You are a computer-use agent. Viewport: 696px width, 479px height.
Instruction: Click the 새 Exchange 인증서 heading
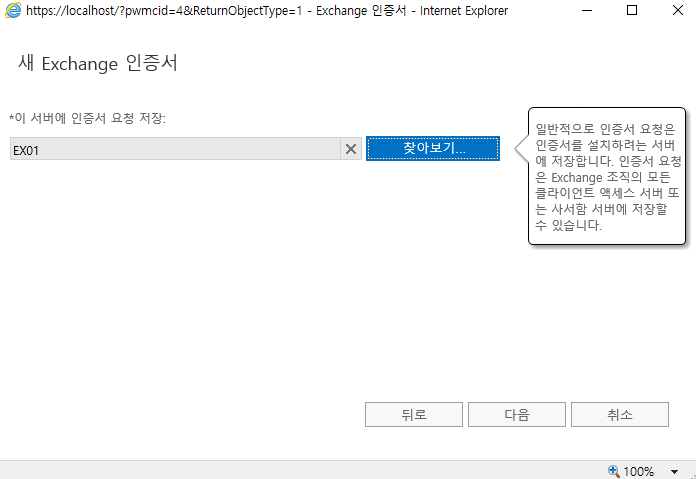point(98,63)
